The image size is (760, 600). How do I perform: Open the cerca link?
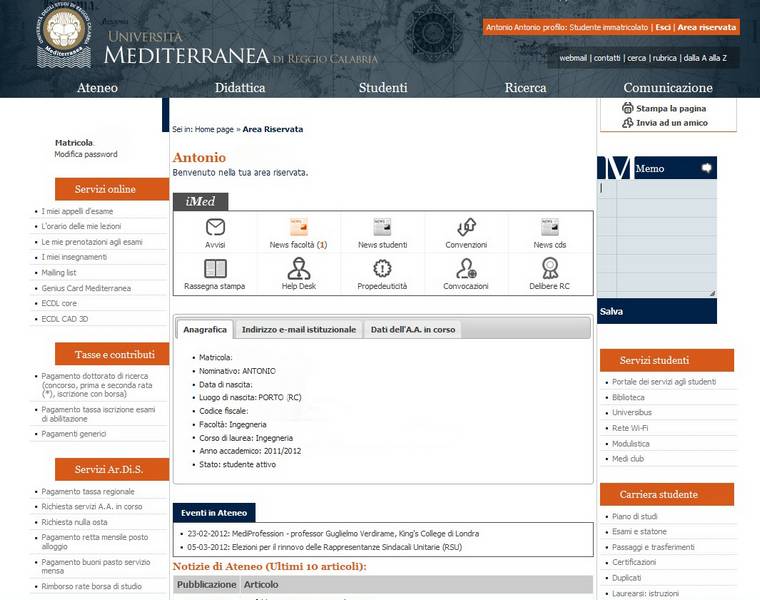[x=636, y=58]
